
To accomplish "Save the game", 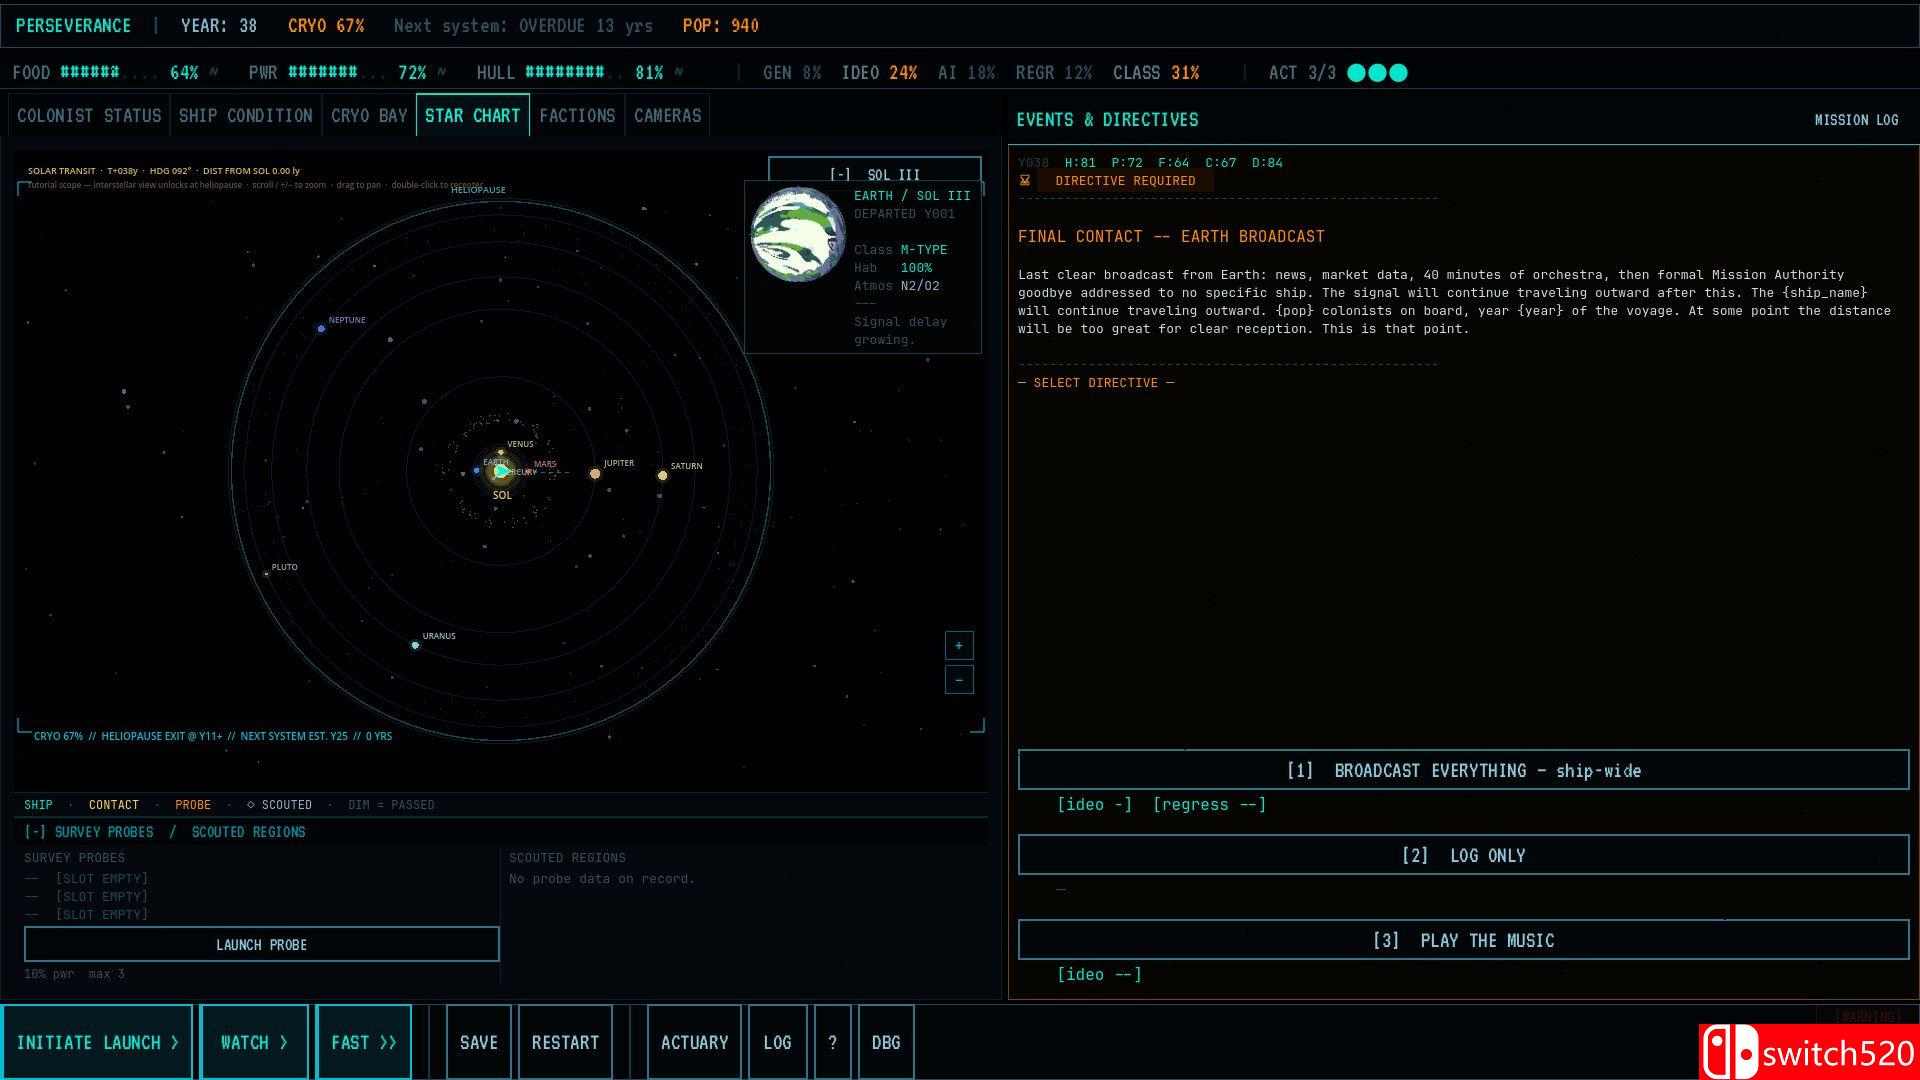I will [x=478, y=1042].
